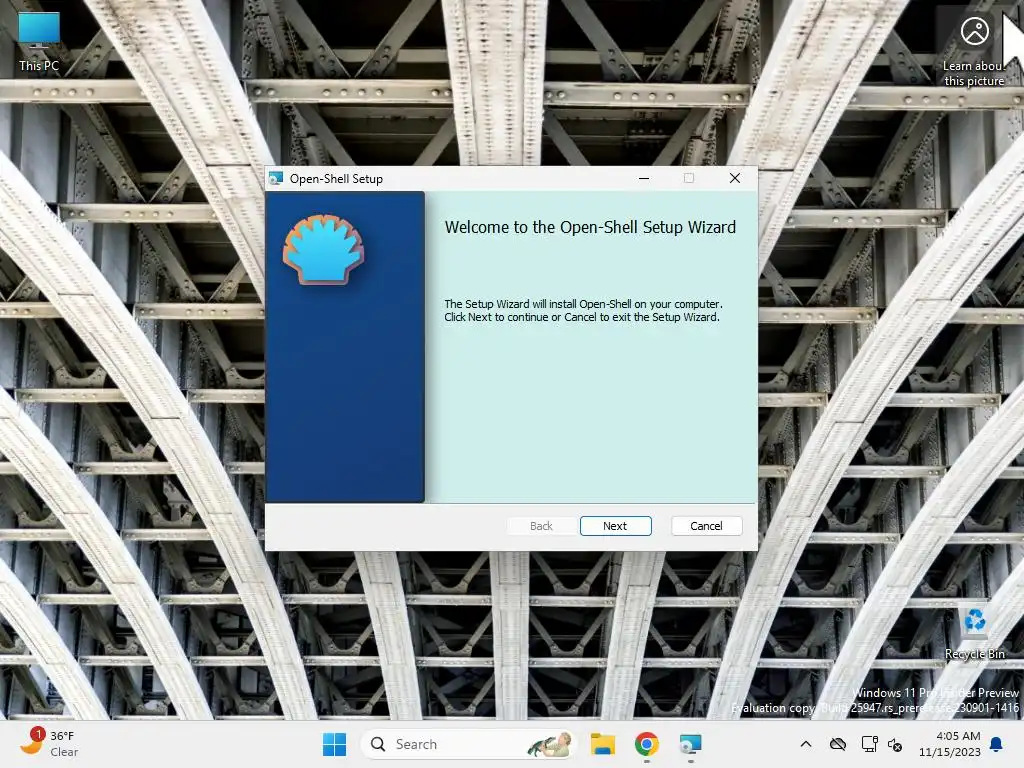Select the This PC desktop icon
Image resolution: width=1024 pixels, height=768 pixels.
[39, 42]
